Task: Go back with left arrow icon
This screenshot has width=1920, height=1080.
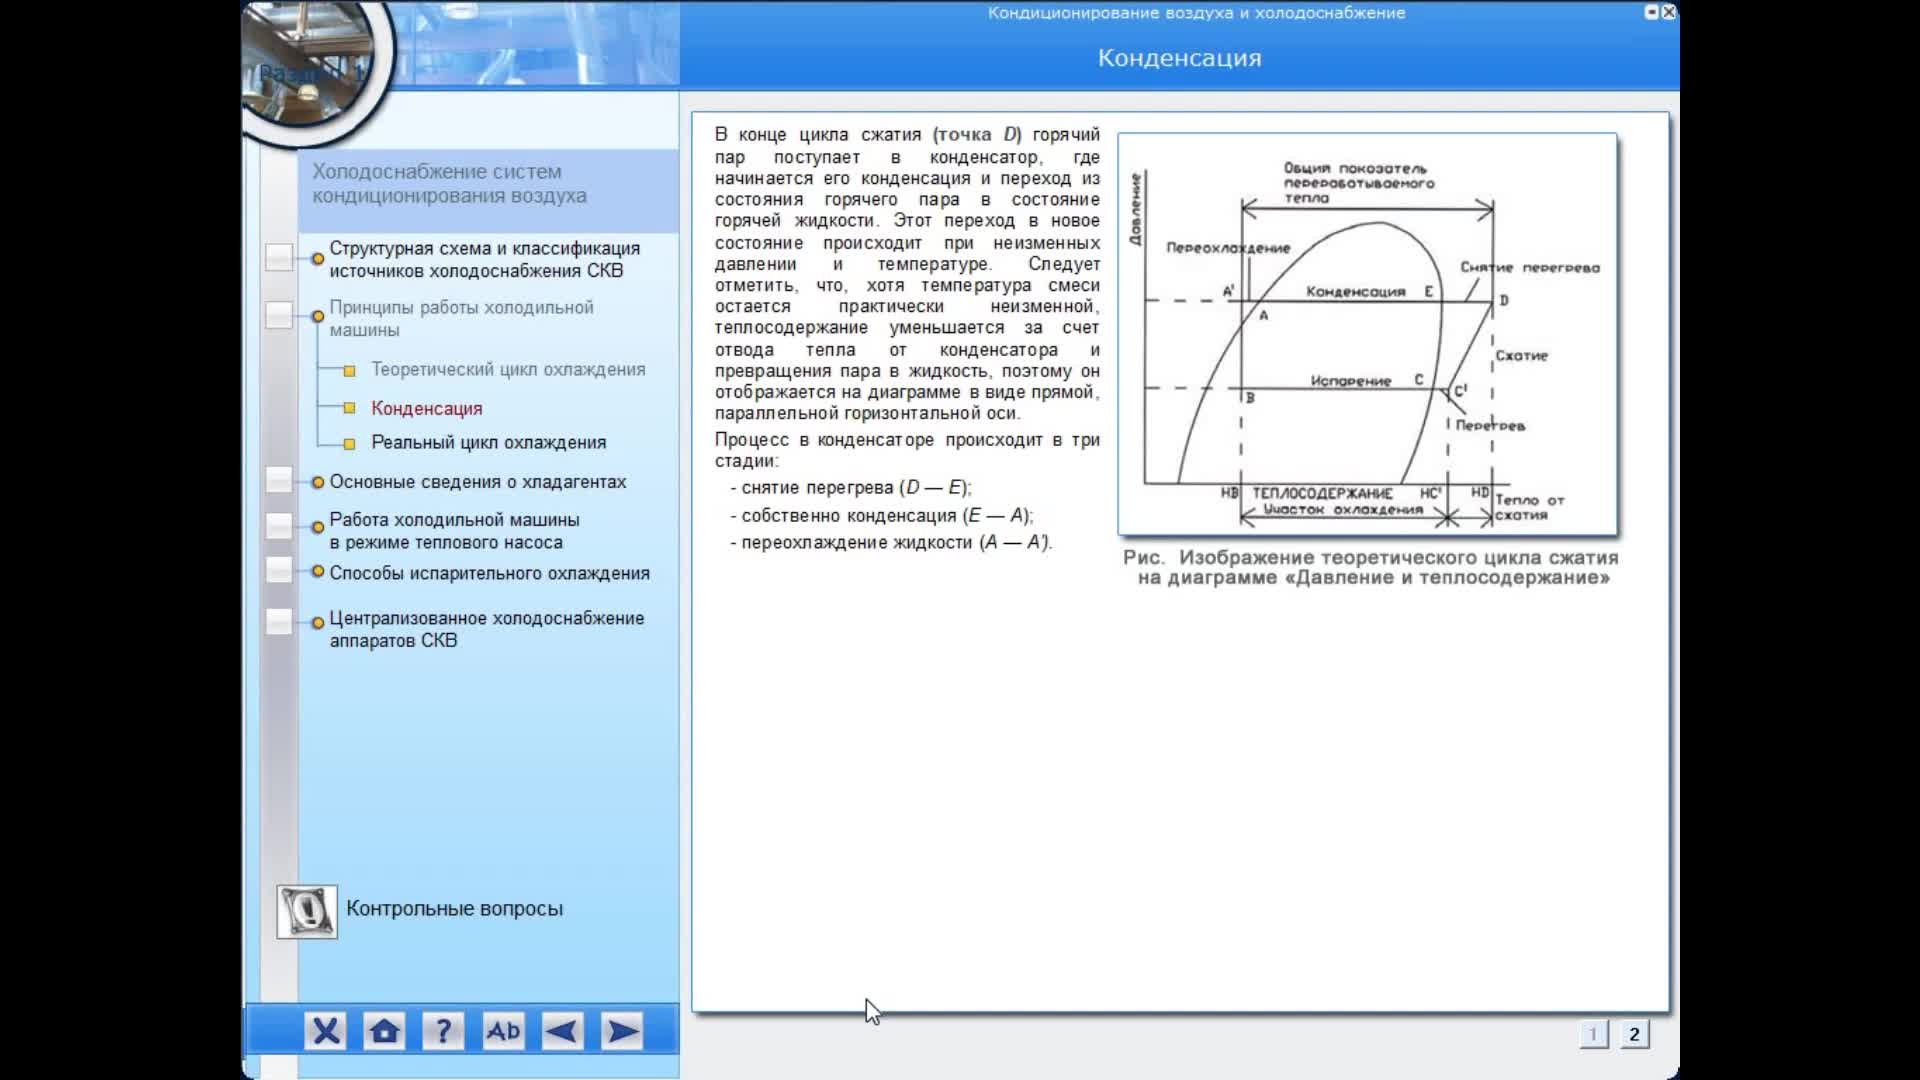Action: 562,1031
